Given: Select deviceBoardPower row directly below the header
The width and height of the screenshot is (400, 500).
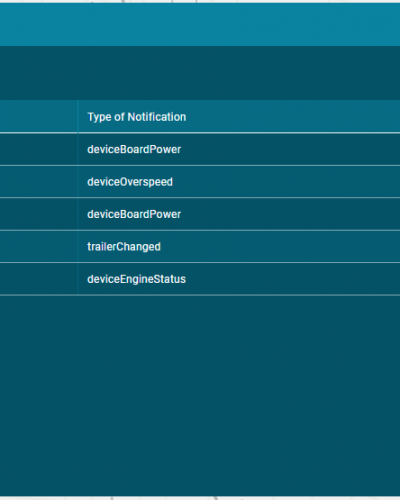Looking at the screenshot, I should pos(200,149).
